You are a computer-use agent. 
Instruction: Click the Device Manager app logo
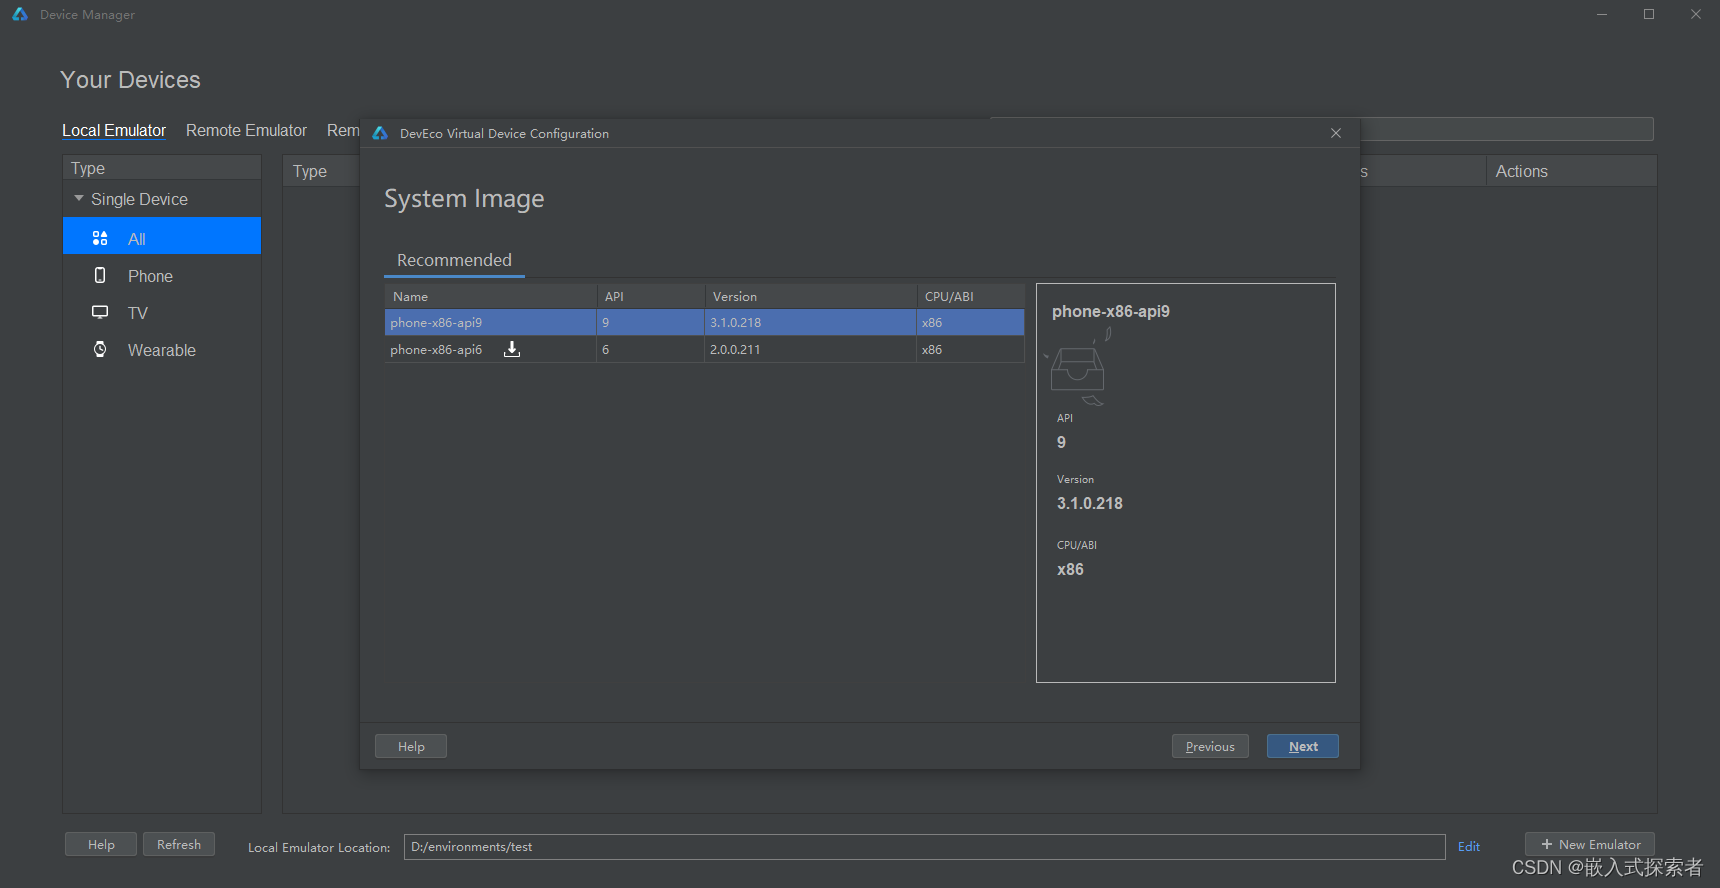click(20, 14)
